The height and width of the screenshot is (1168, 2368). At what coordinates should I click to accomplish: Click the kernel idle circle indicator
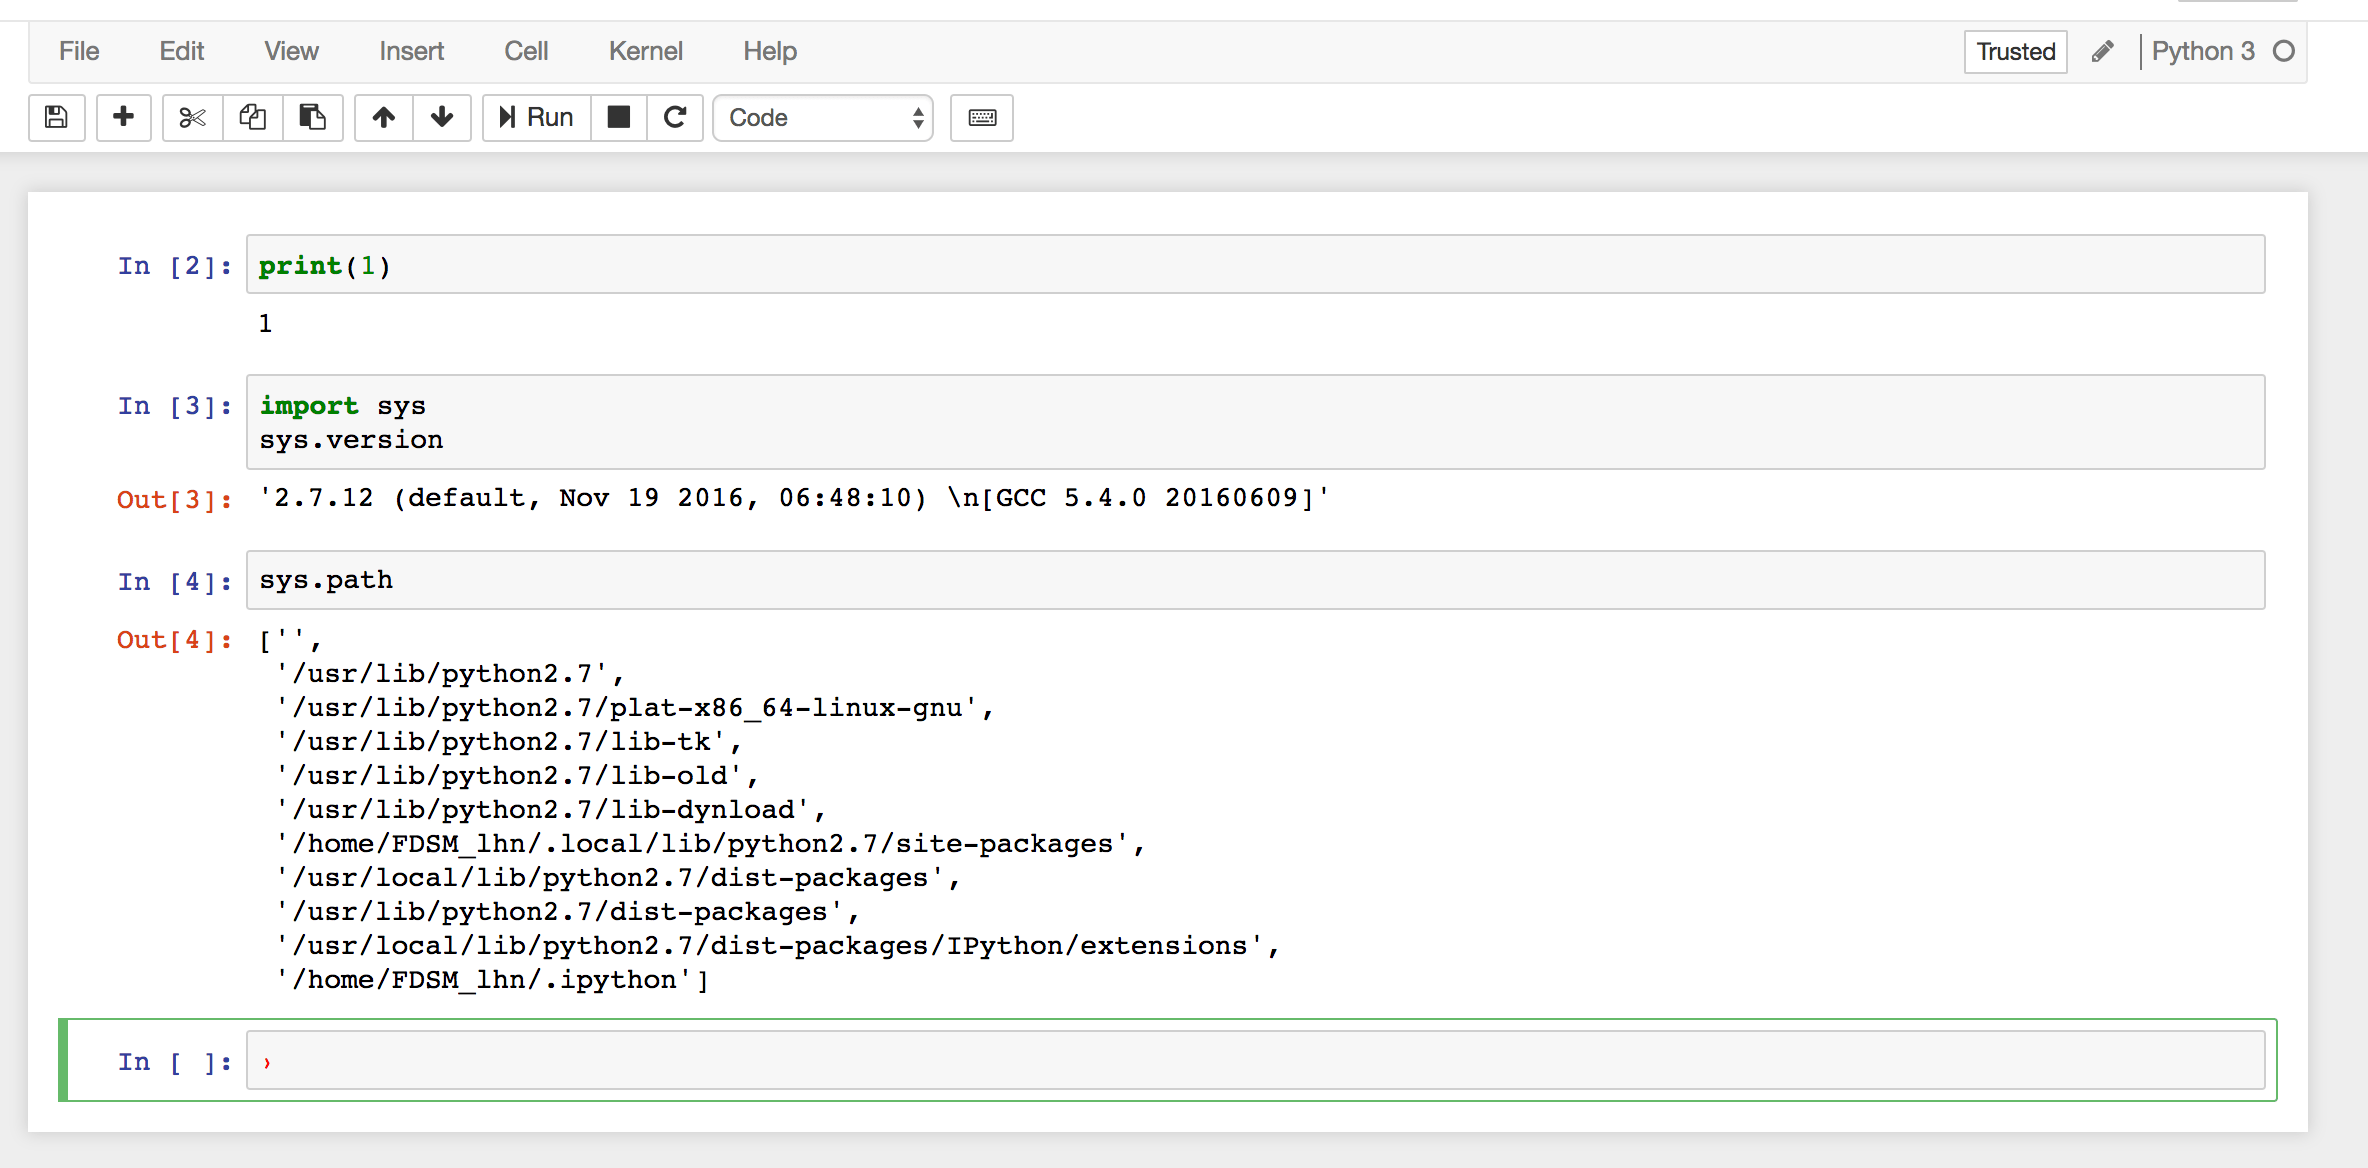(2284, 51)
